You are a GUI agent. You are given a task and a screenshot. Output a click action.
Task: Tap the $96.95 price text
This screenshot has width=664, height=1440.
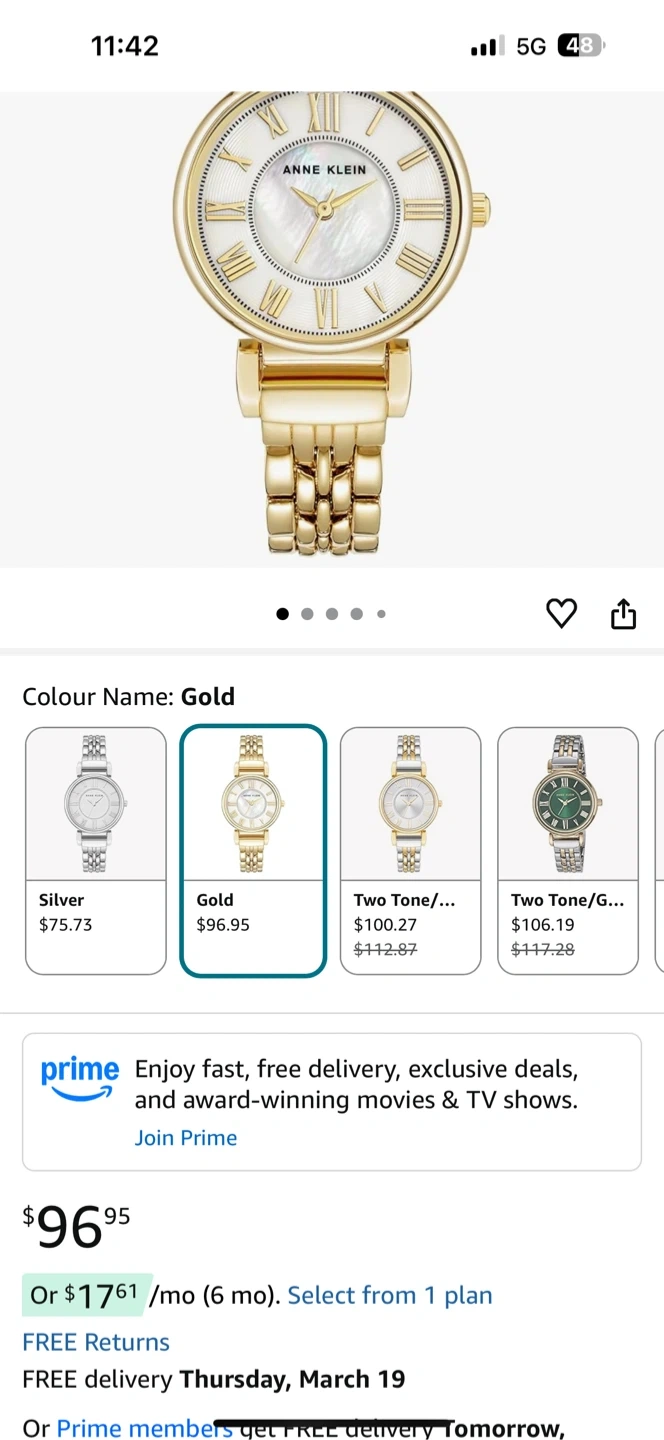click(x=76, y=1226)
